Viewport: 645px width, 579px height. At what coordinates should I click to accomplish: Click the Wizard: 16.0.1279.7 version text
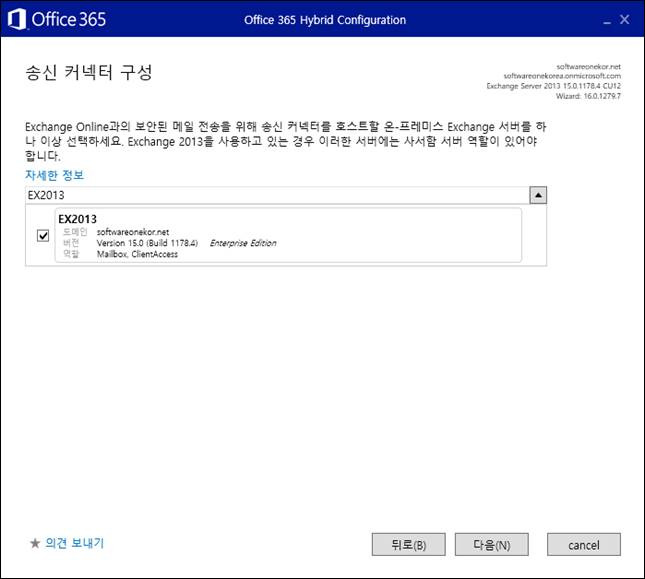tap(588, 96)
